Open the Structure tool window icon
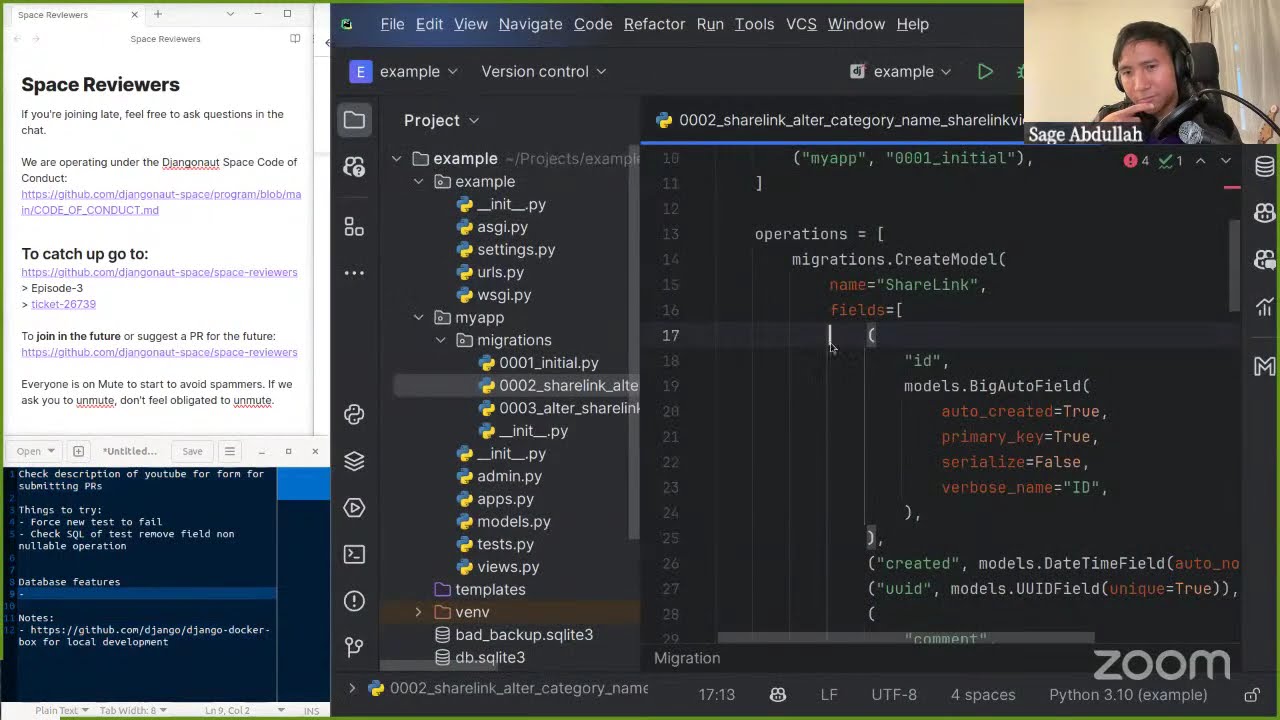 (354, 227)
